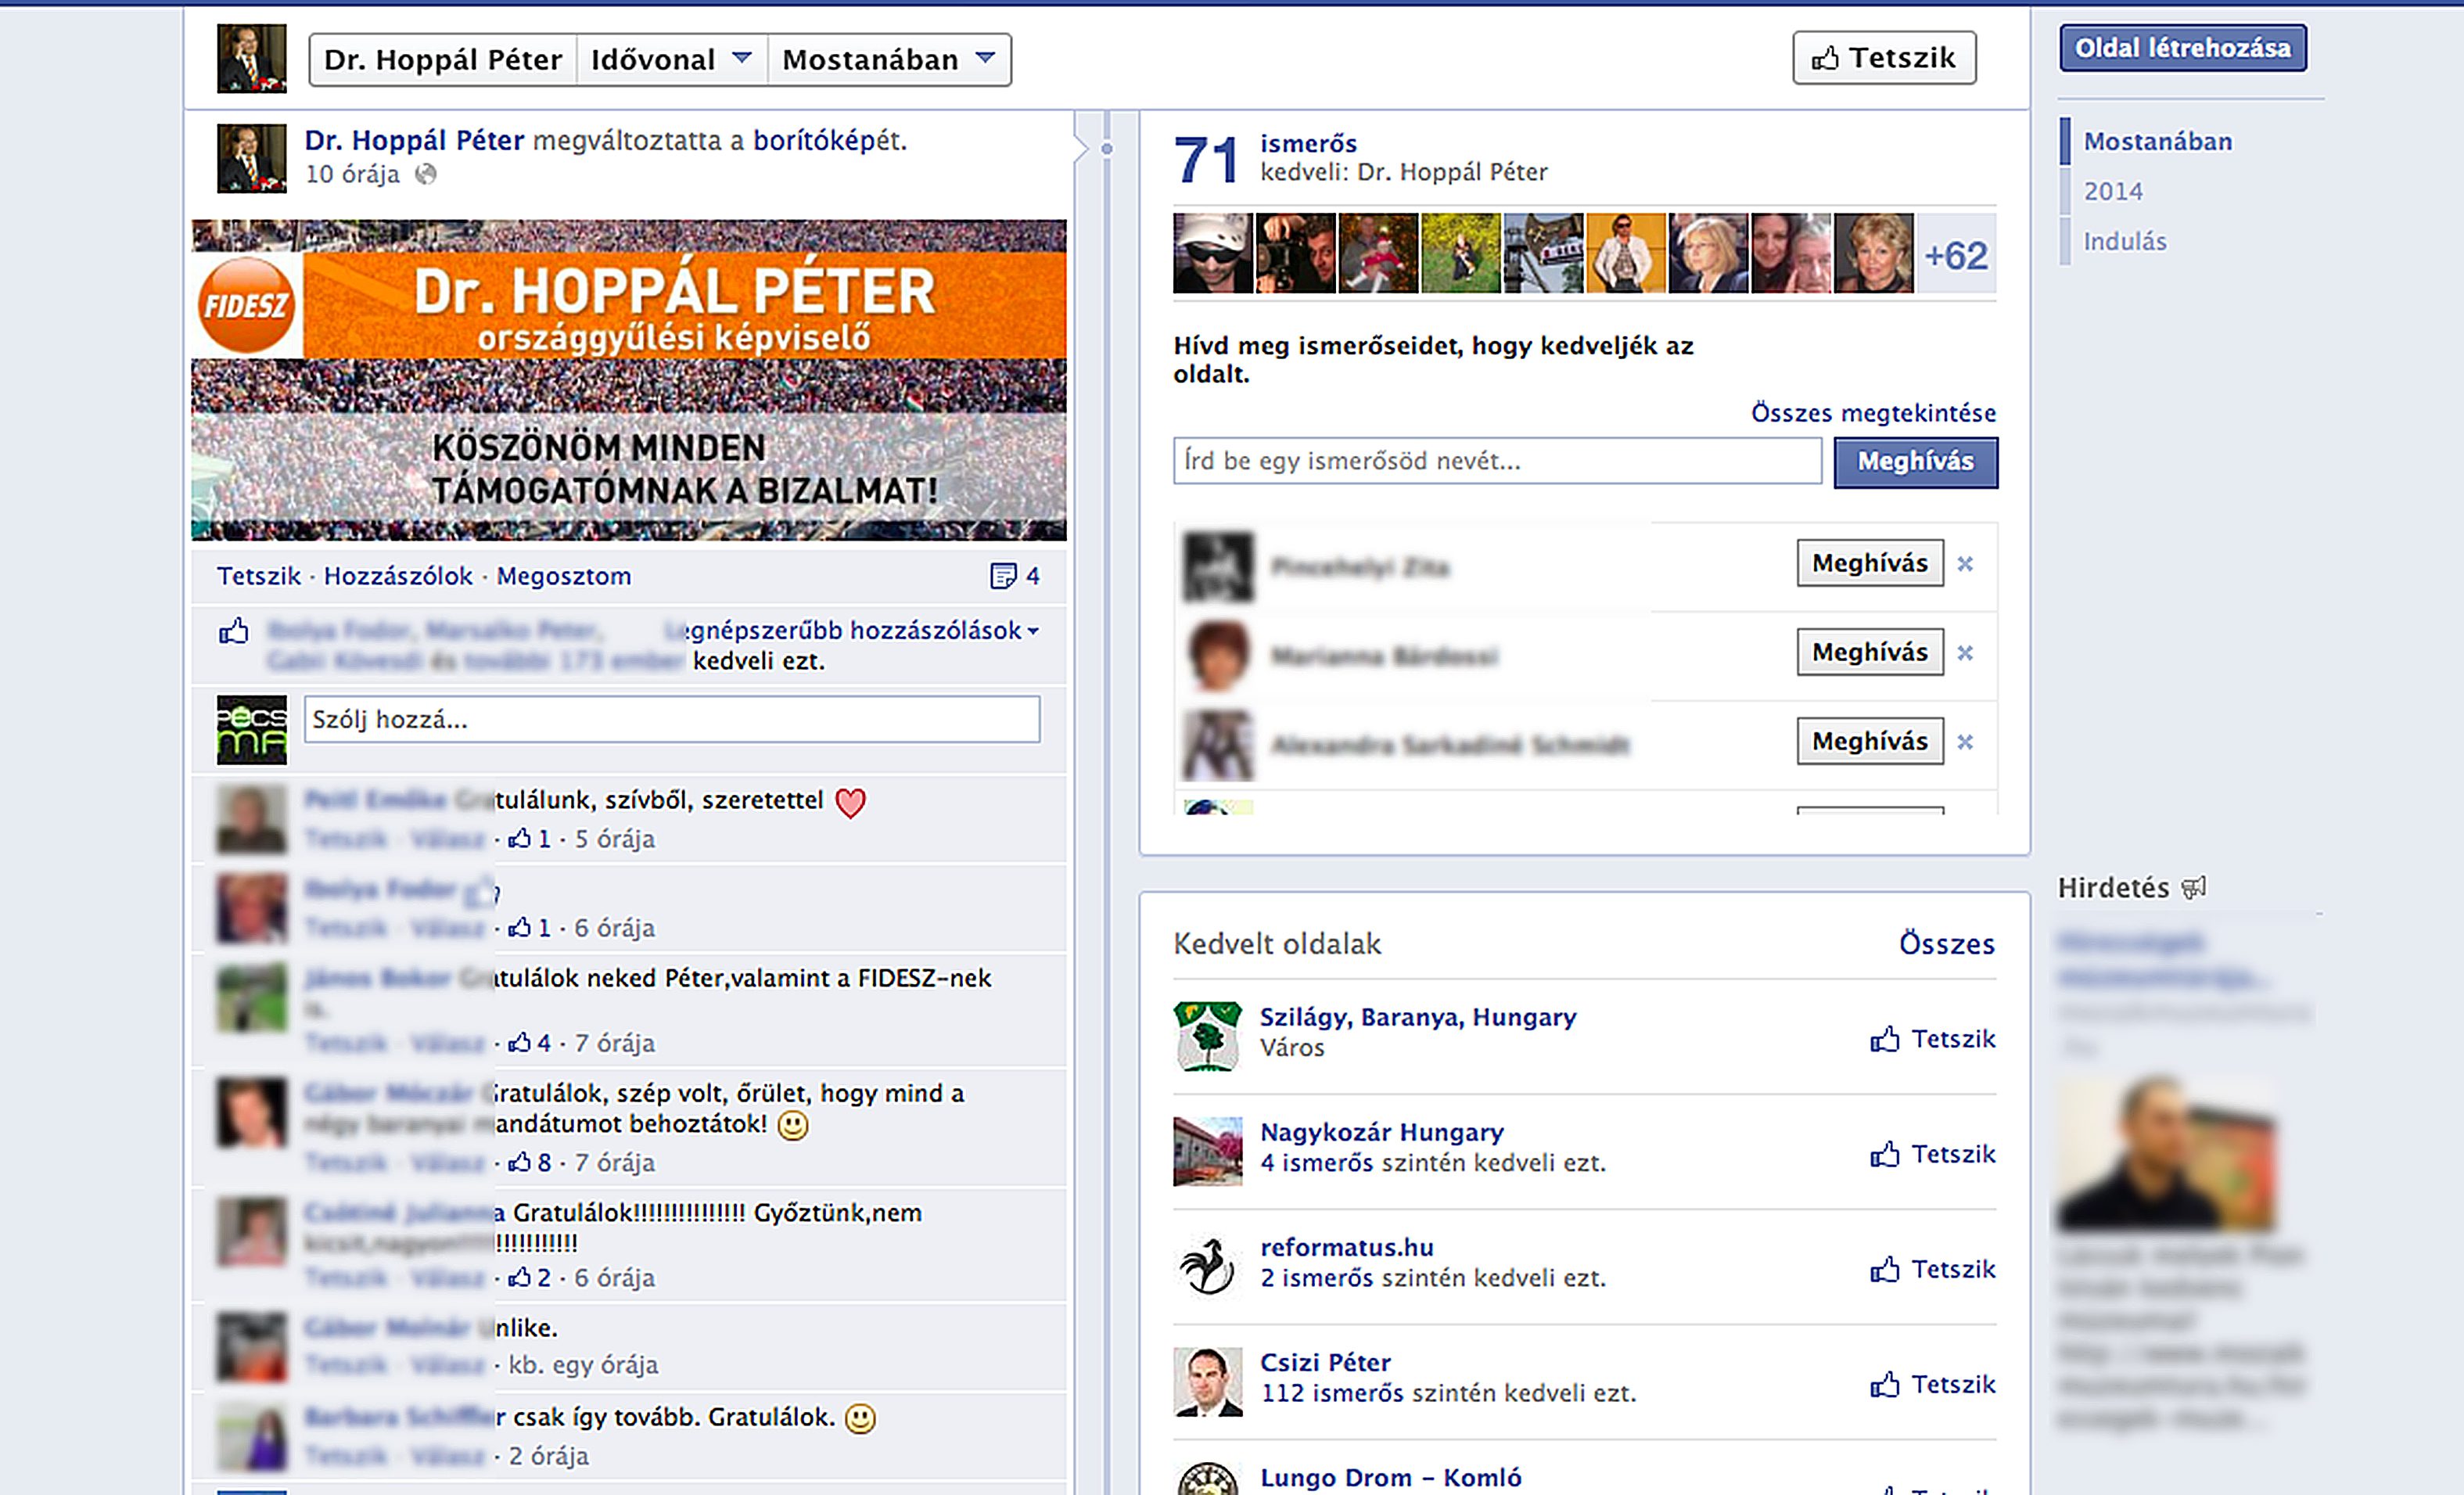Open the first friend photo with sunglasses

[x=1213, y=253]
